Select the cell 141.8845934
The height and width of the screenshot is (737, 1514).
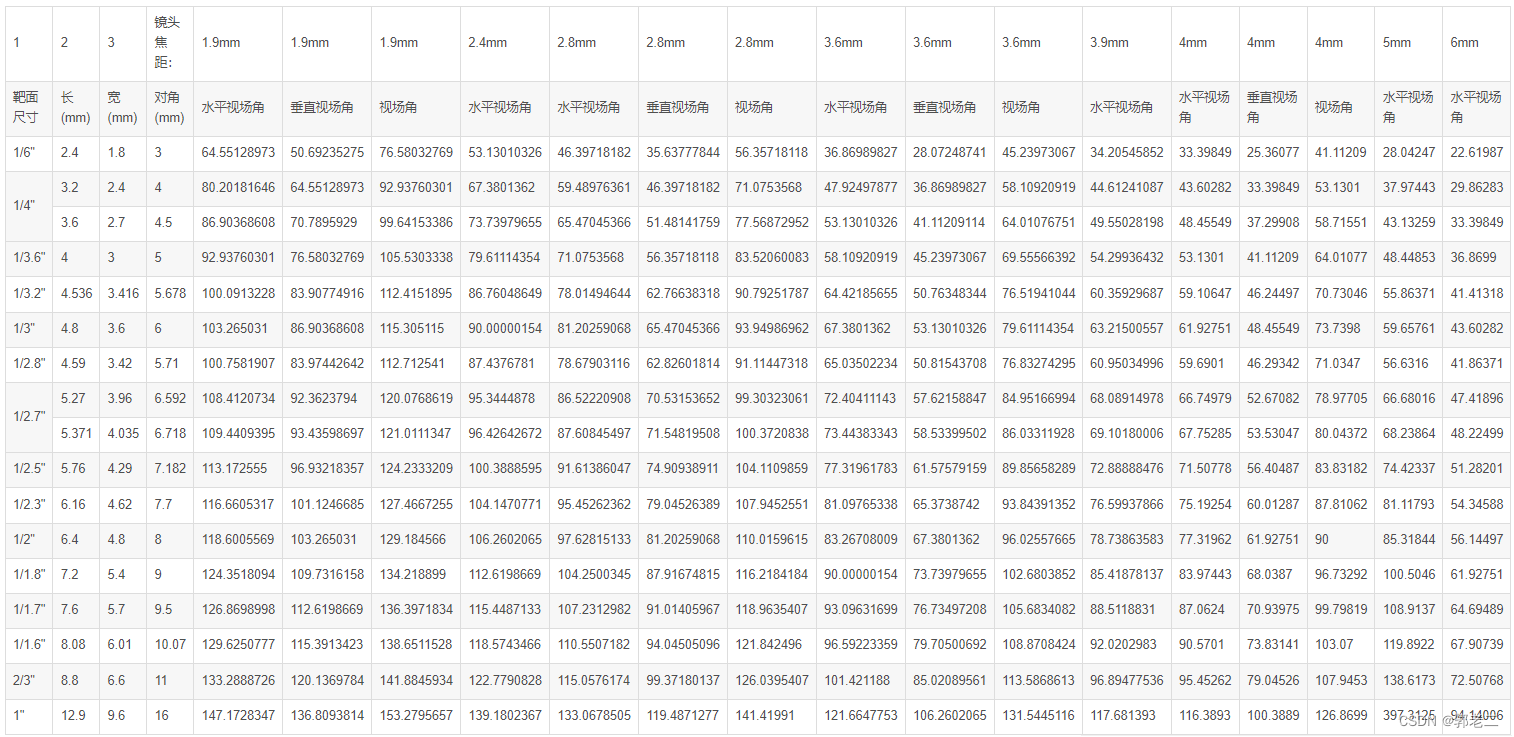coord(416,680)
